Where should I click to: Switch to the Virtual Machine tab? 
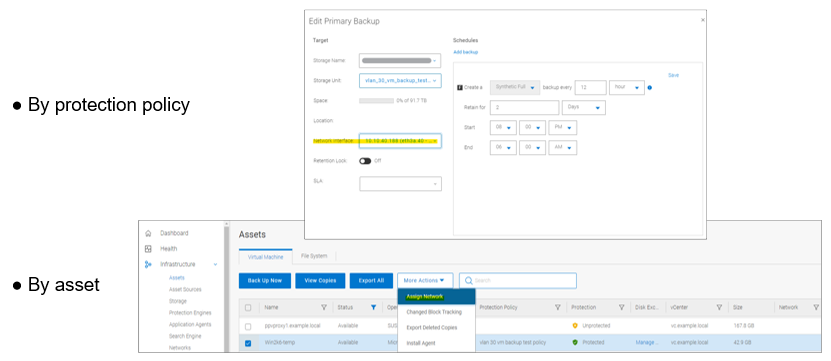coord(266,257)
